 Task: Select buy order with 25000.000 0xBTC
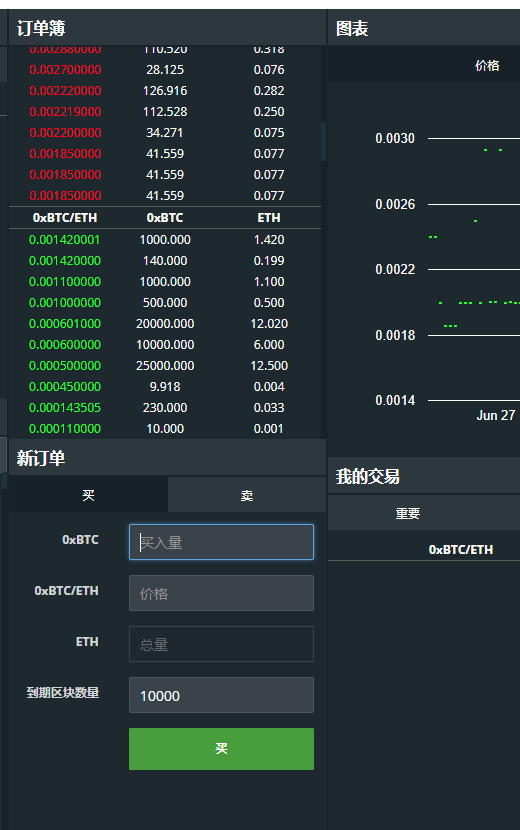165,366
